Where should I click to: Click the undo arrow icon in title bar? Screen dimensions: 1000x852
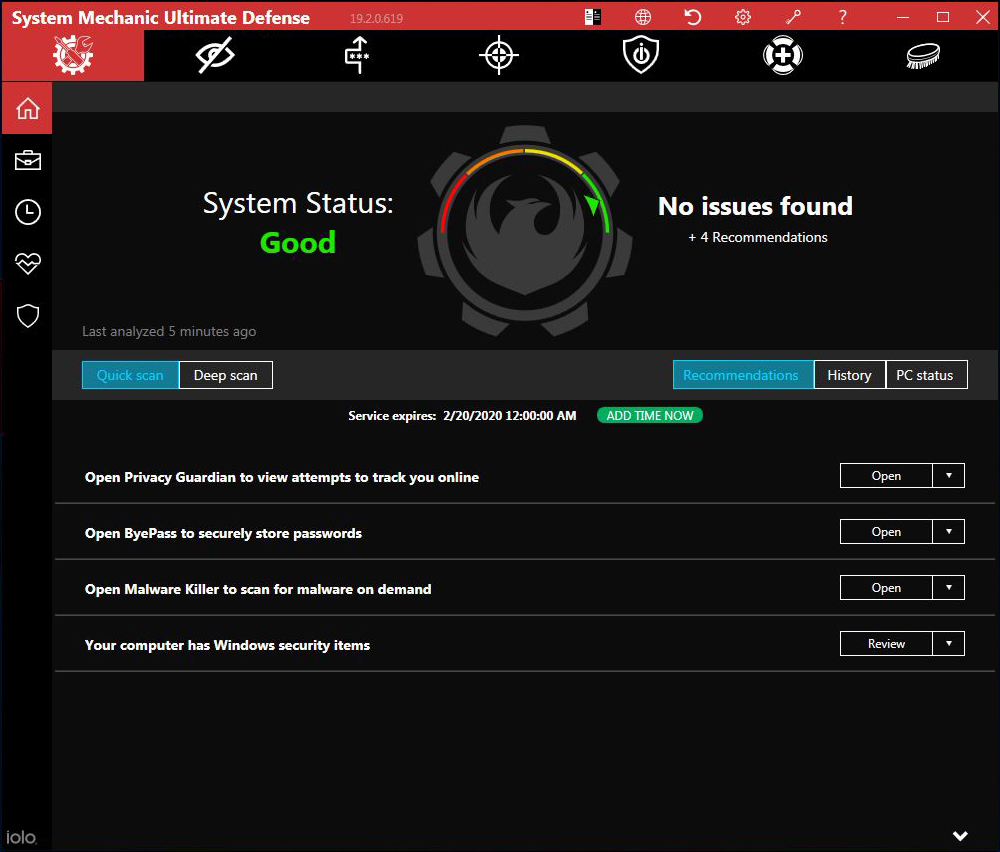pos(693,17)
